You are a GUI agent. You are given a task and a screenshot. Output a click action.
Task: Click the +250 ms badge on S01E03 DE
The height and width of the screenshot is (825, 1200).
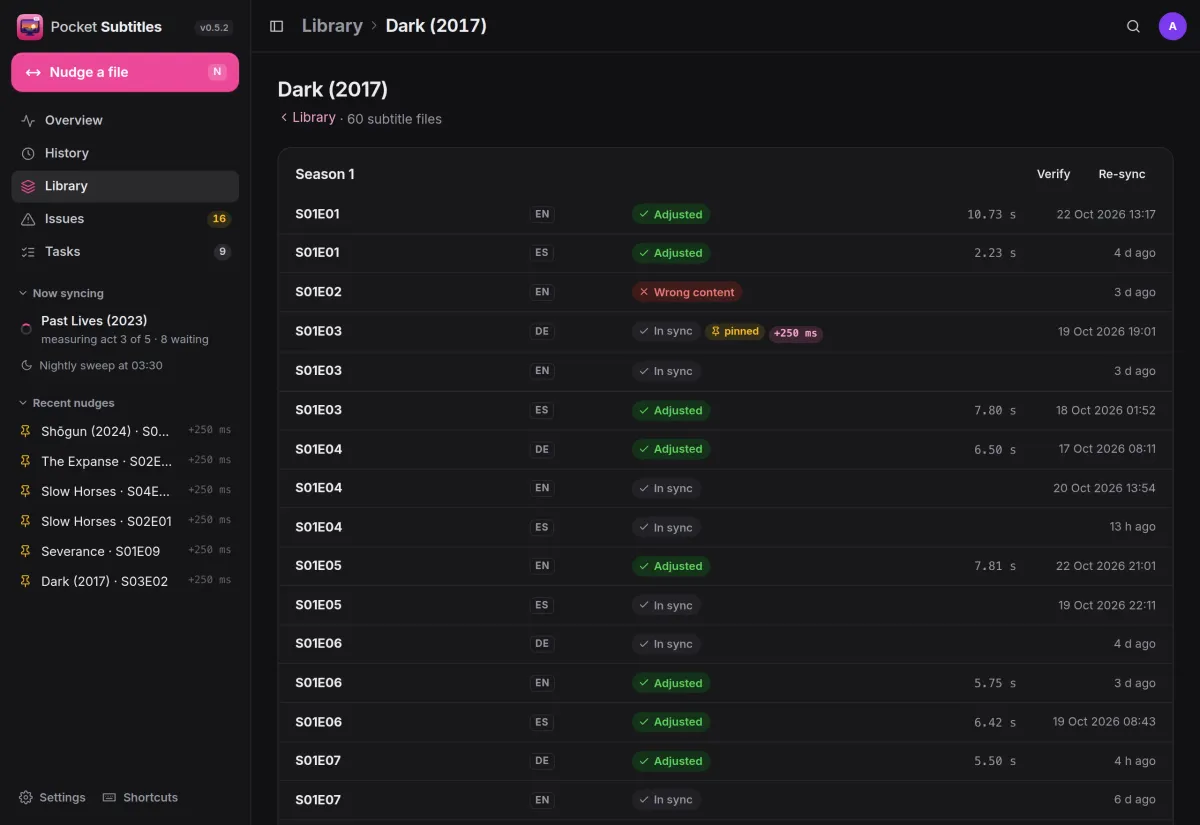click(x=795, y=333)
